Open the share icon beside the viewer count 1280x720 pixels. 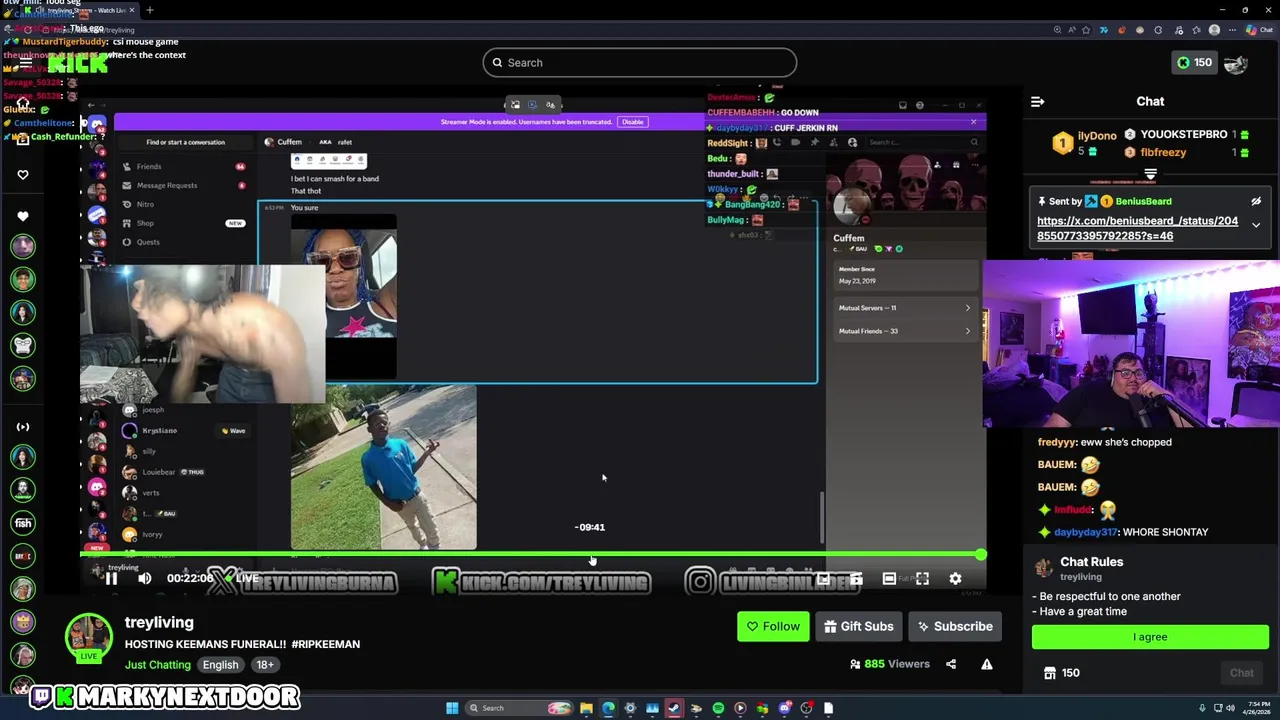(x=951, y=664)
